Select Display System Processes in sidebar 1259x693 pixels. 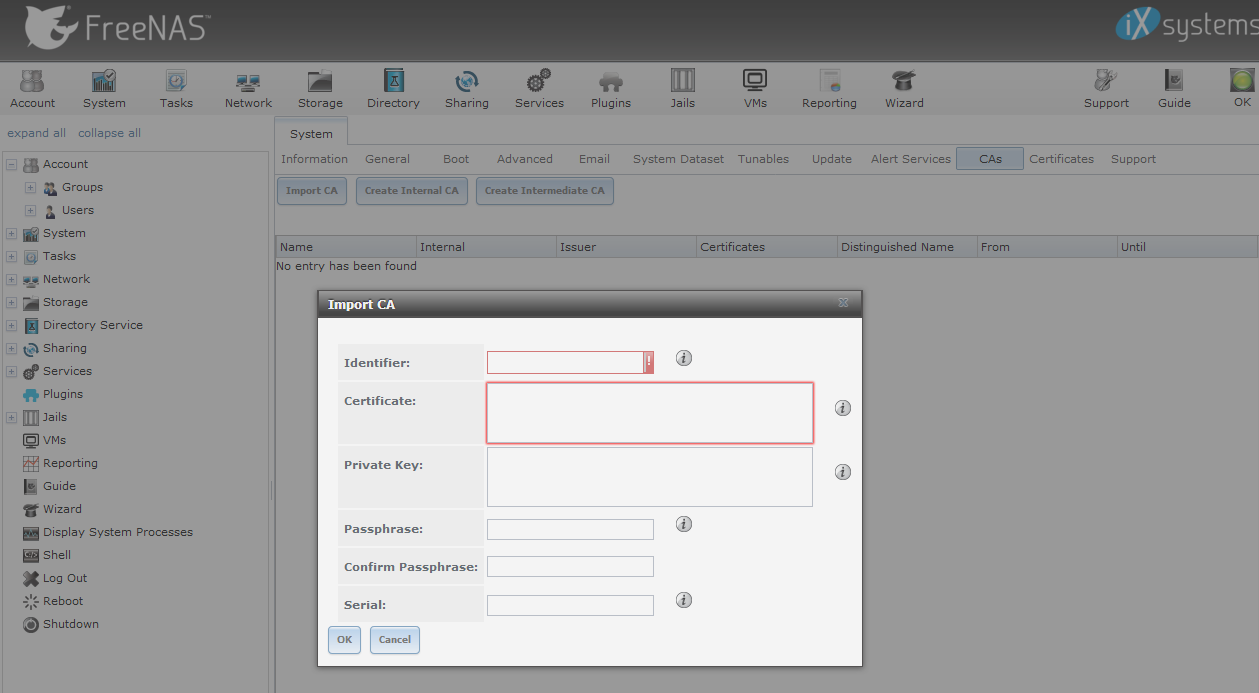click(117, 532)
